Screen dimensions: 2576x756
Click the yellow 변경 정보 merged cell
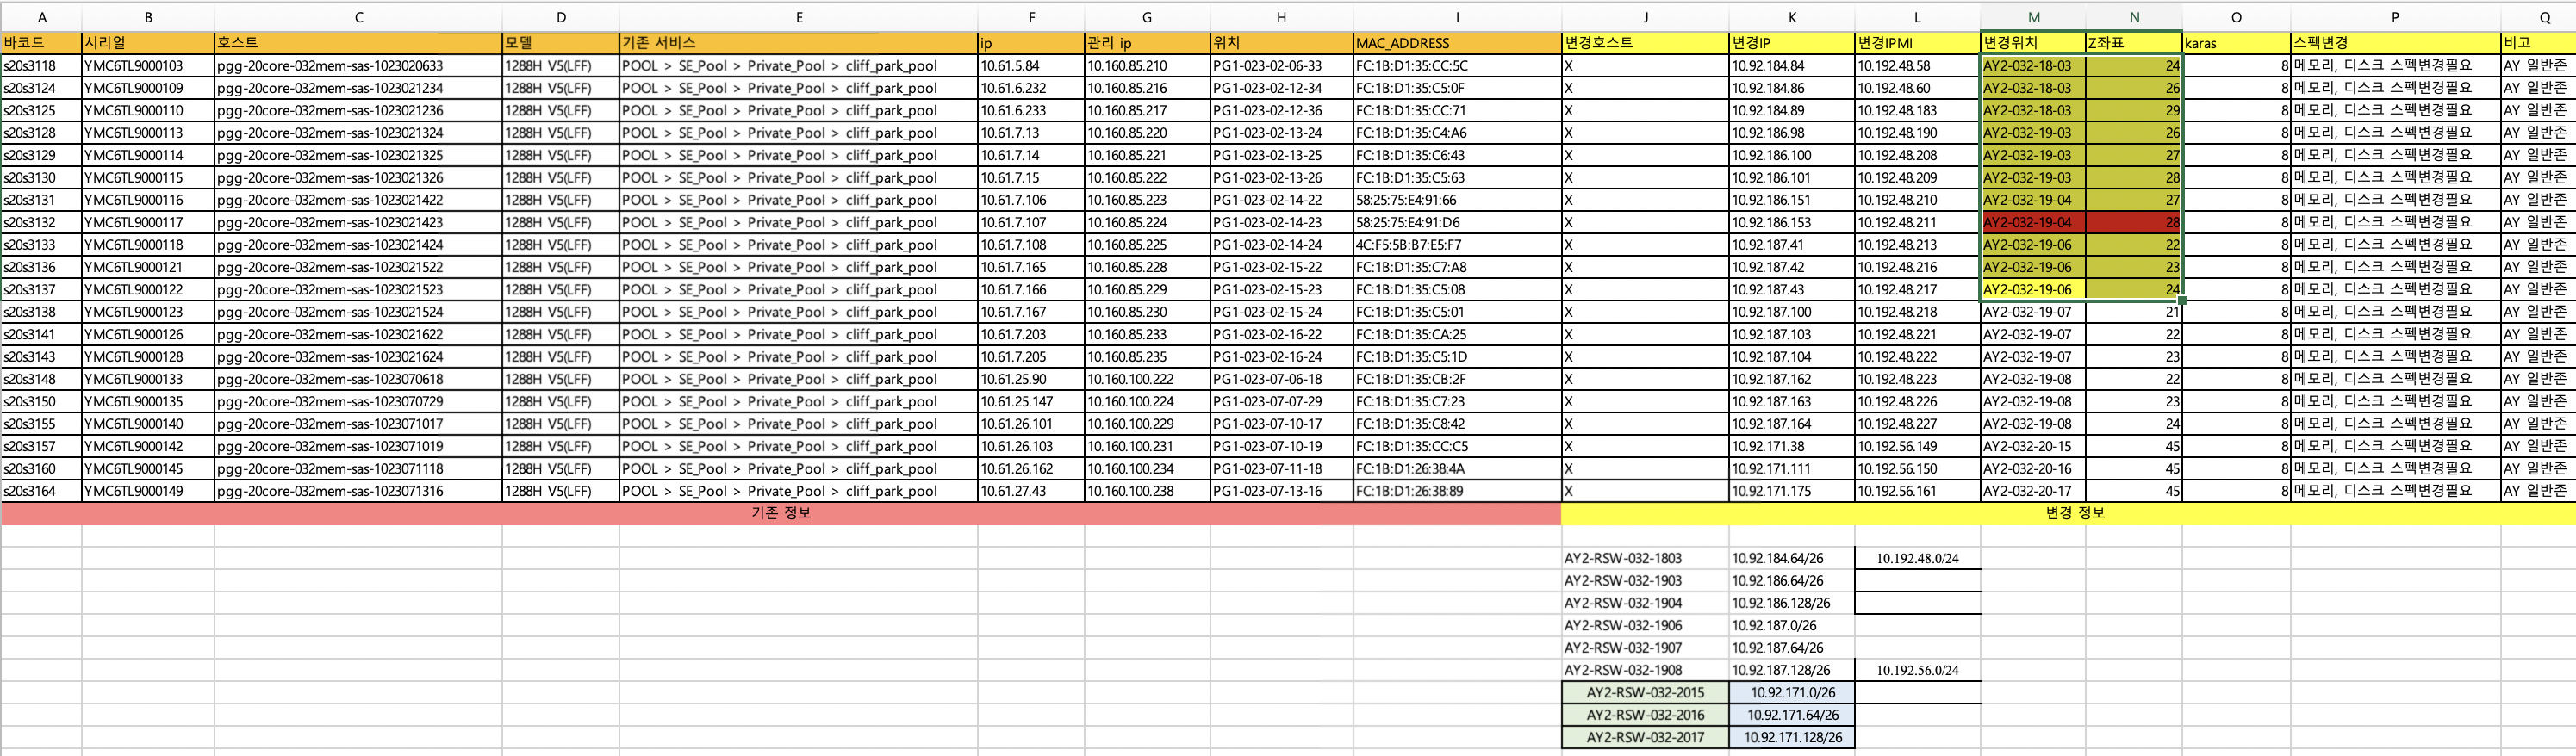coord(2068,513)
